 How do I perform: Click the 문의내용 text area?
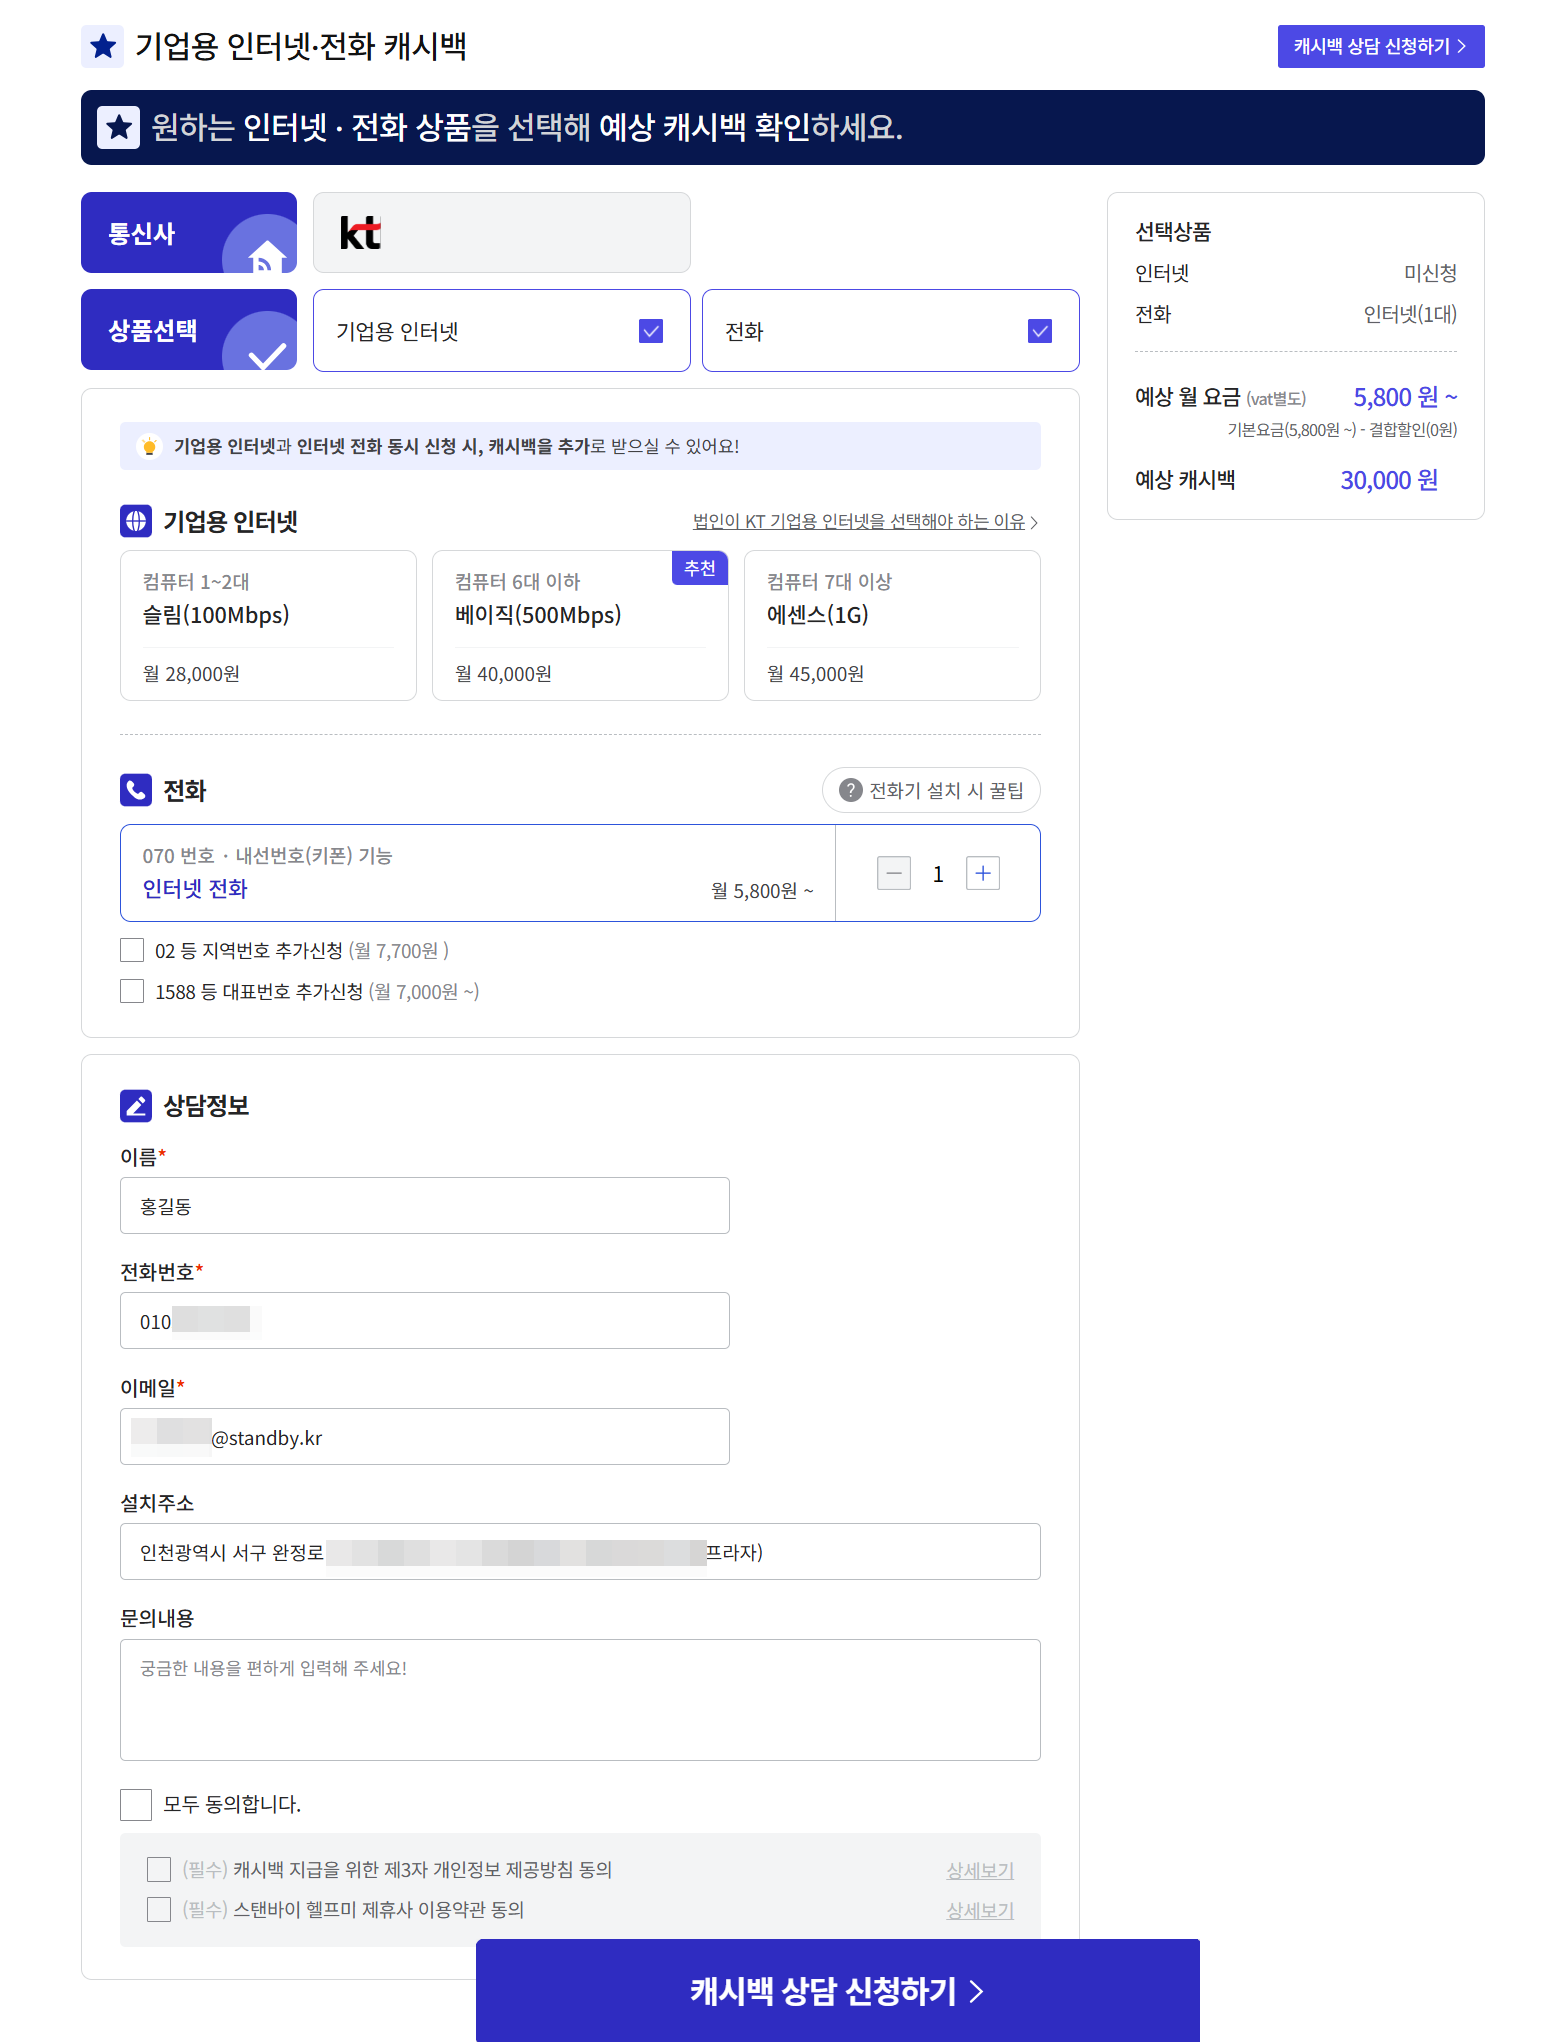click(x=580, y=1699)
